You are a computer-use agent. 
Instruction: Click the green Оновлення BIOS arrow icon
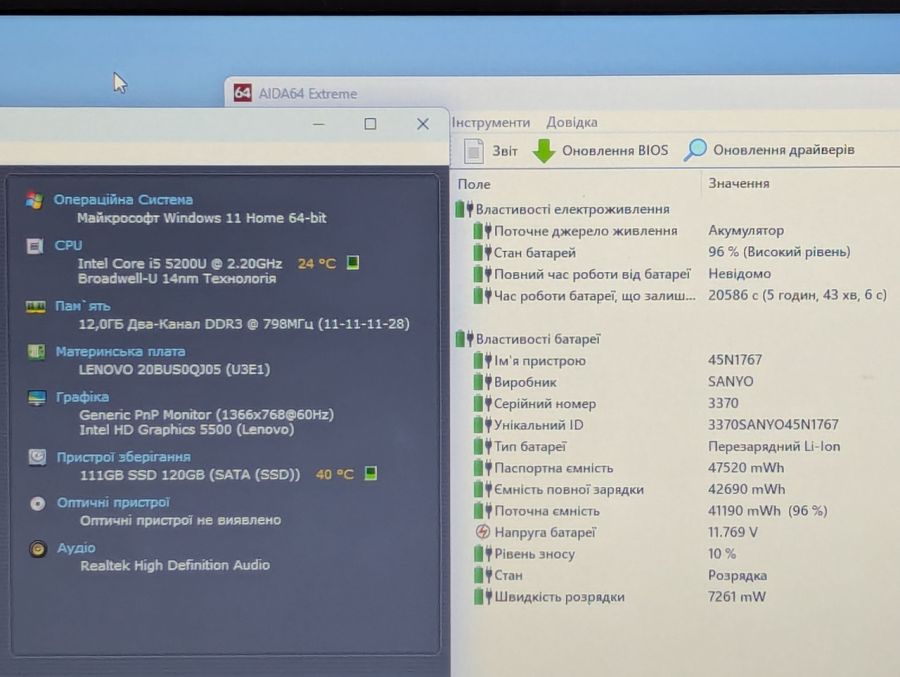click(x=544, y=151)
